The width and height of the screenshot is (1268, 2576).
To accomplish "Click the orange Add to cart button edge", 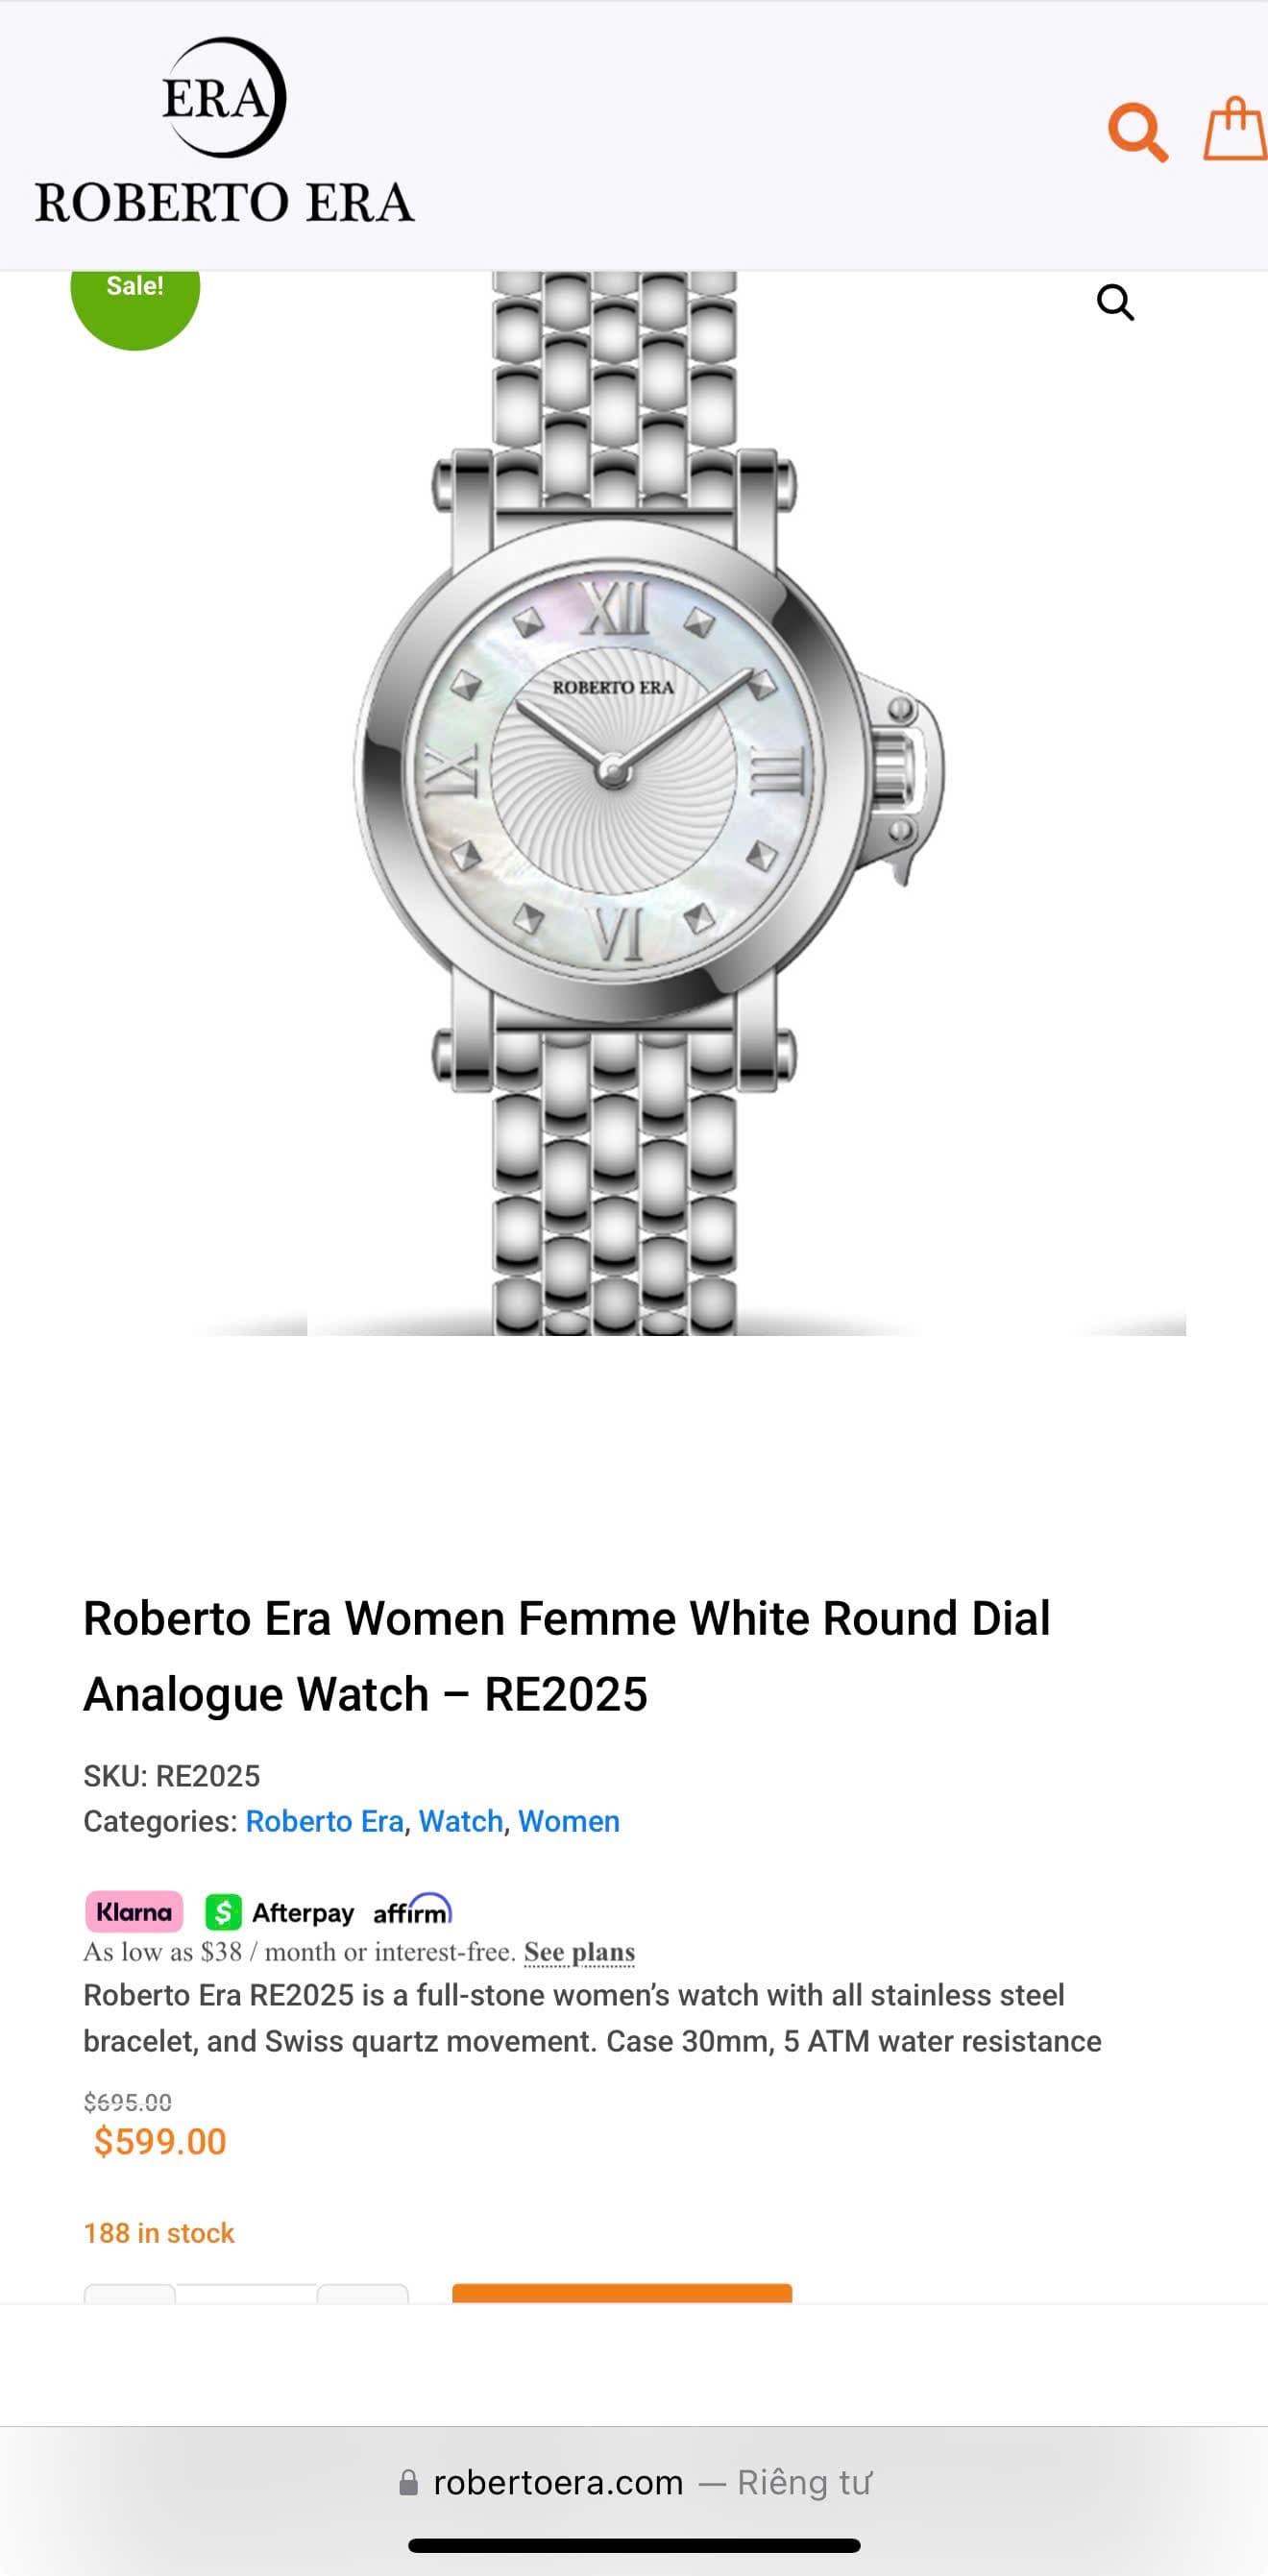I will pyautogui.click(x=622, y=2293).
